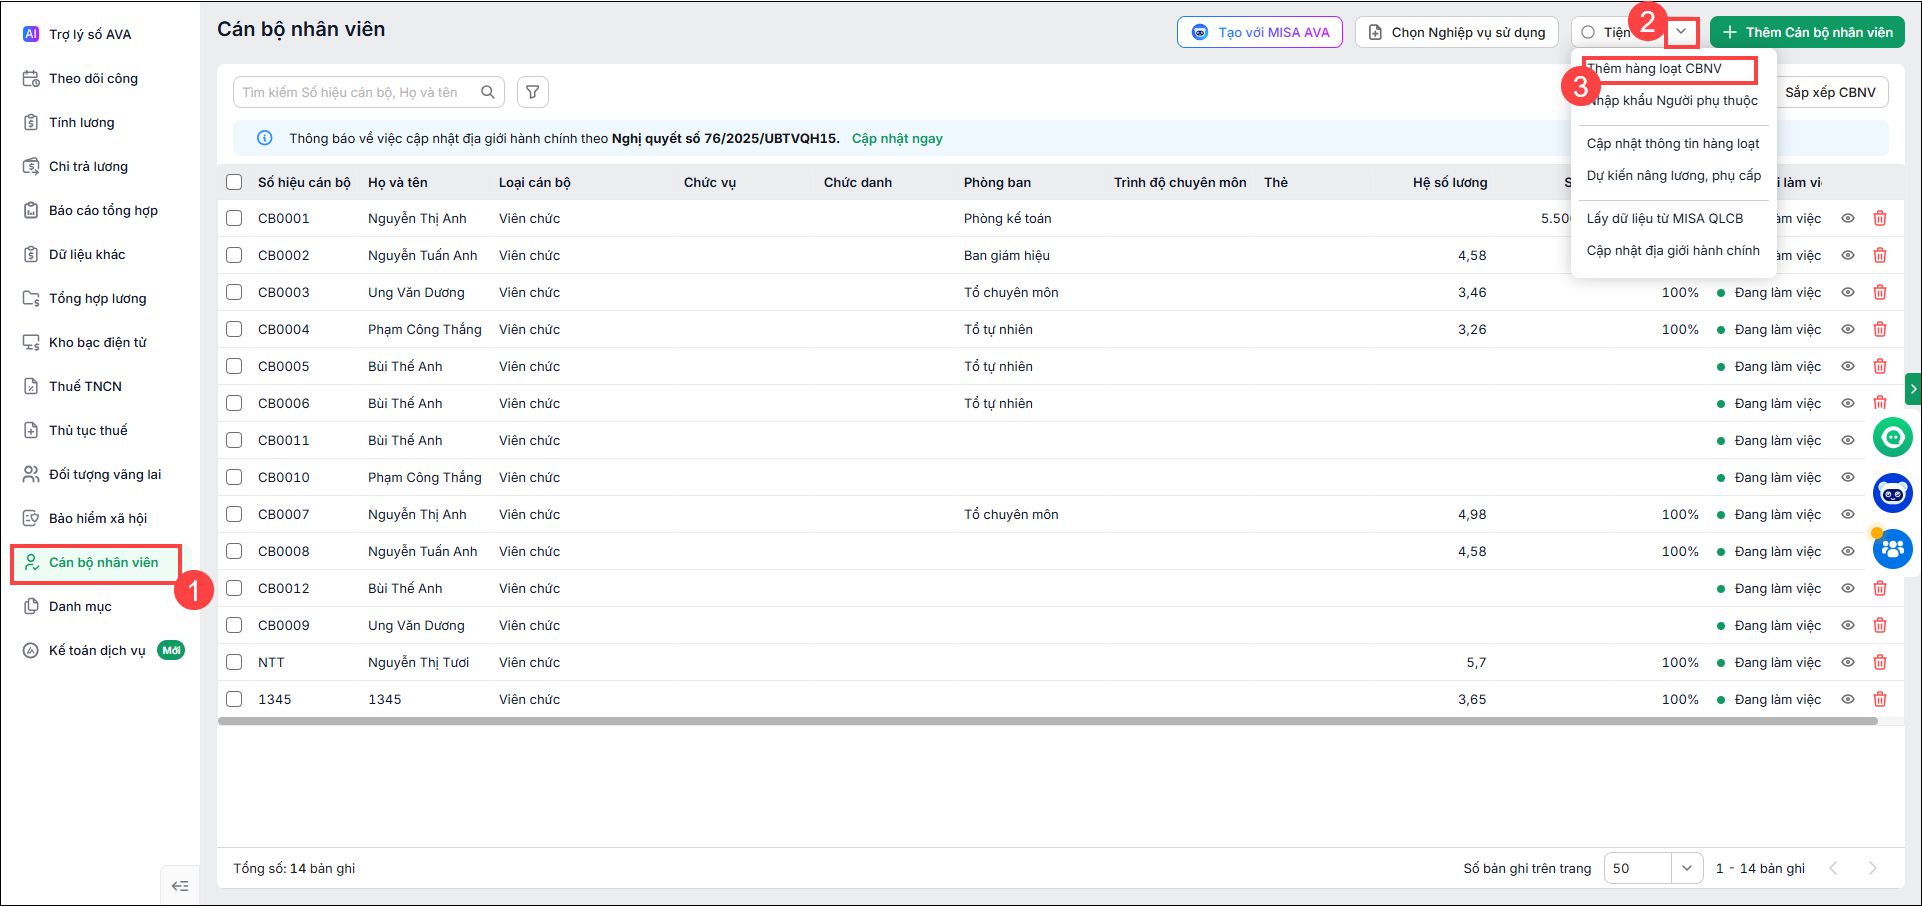The height and width of the screenshot is (906, 1922).
Task: Click Sắp xếp CBNV button
Action: tap(1830, 92)
